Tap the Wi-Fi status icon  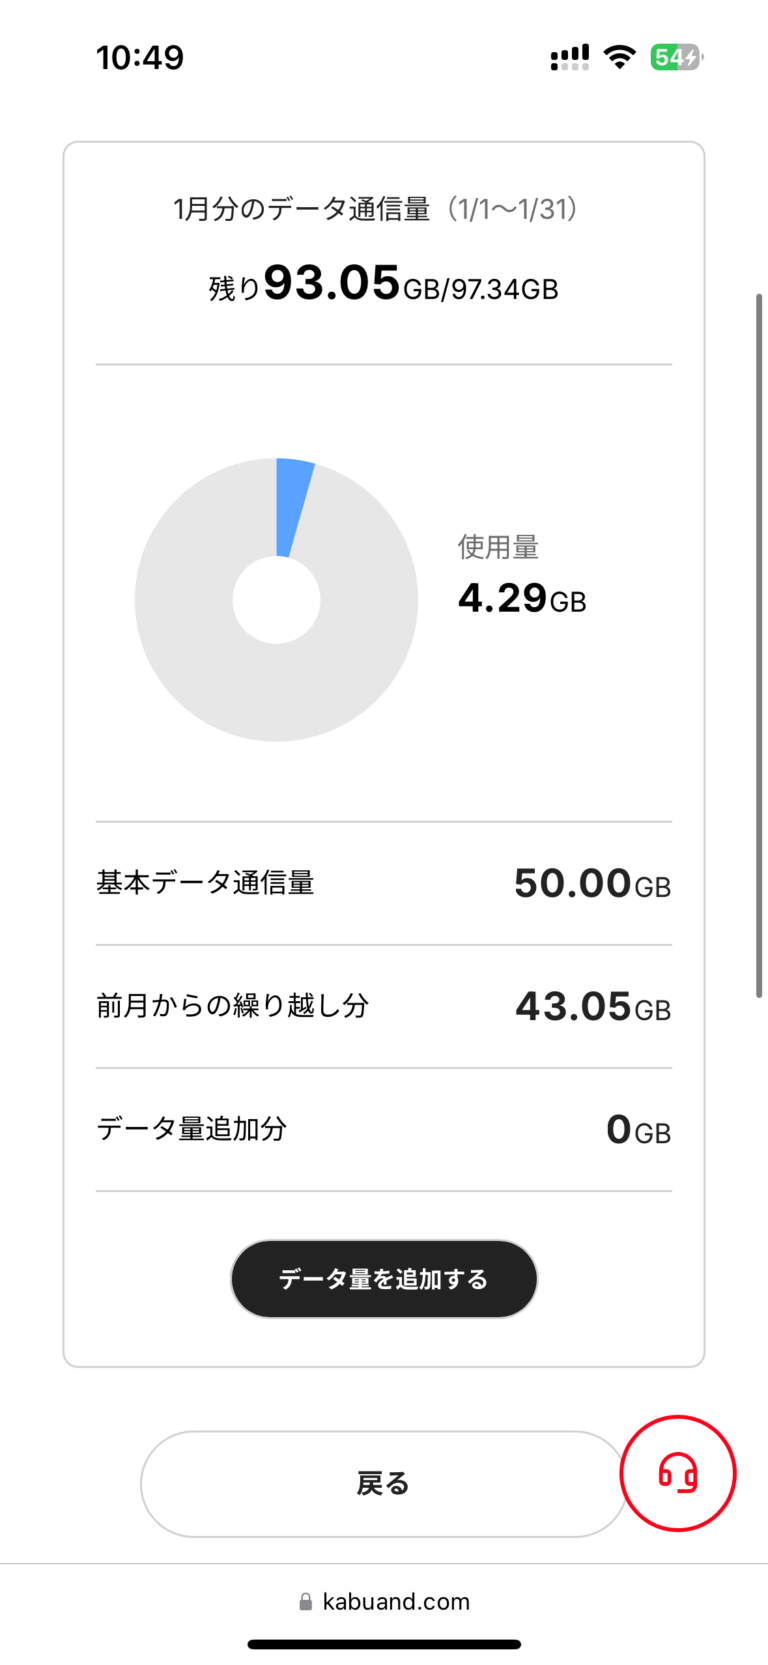pyautogui.click(x=620, y=57)
